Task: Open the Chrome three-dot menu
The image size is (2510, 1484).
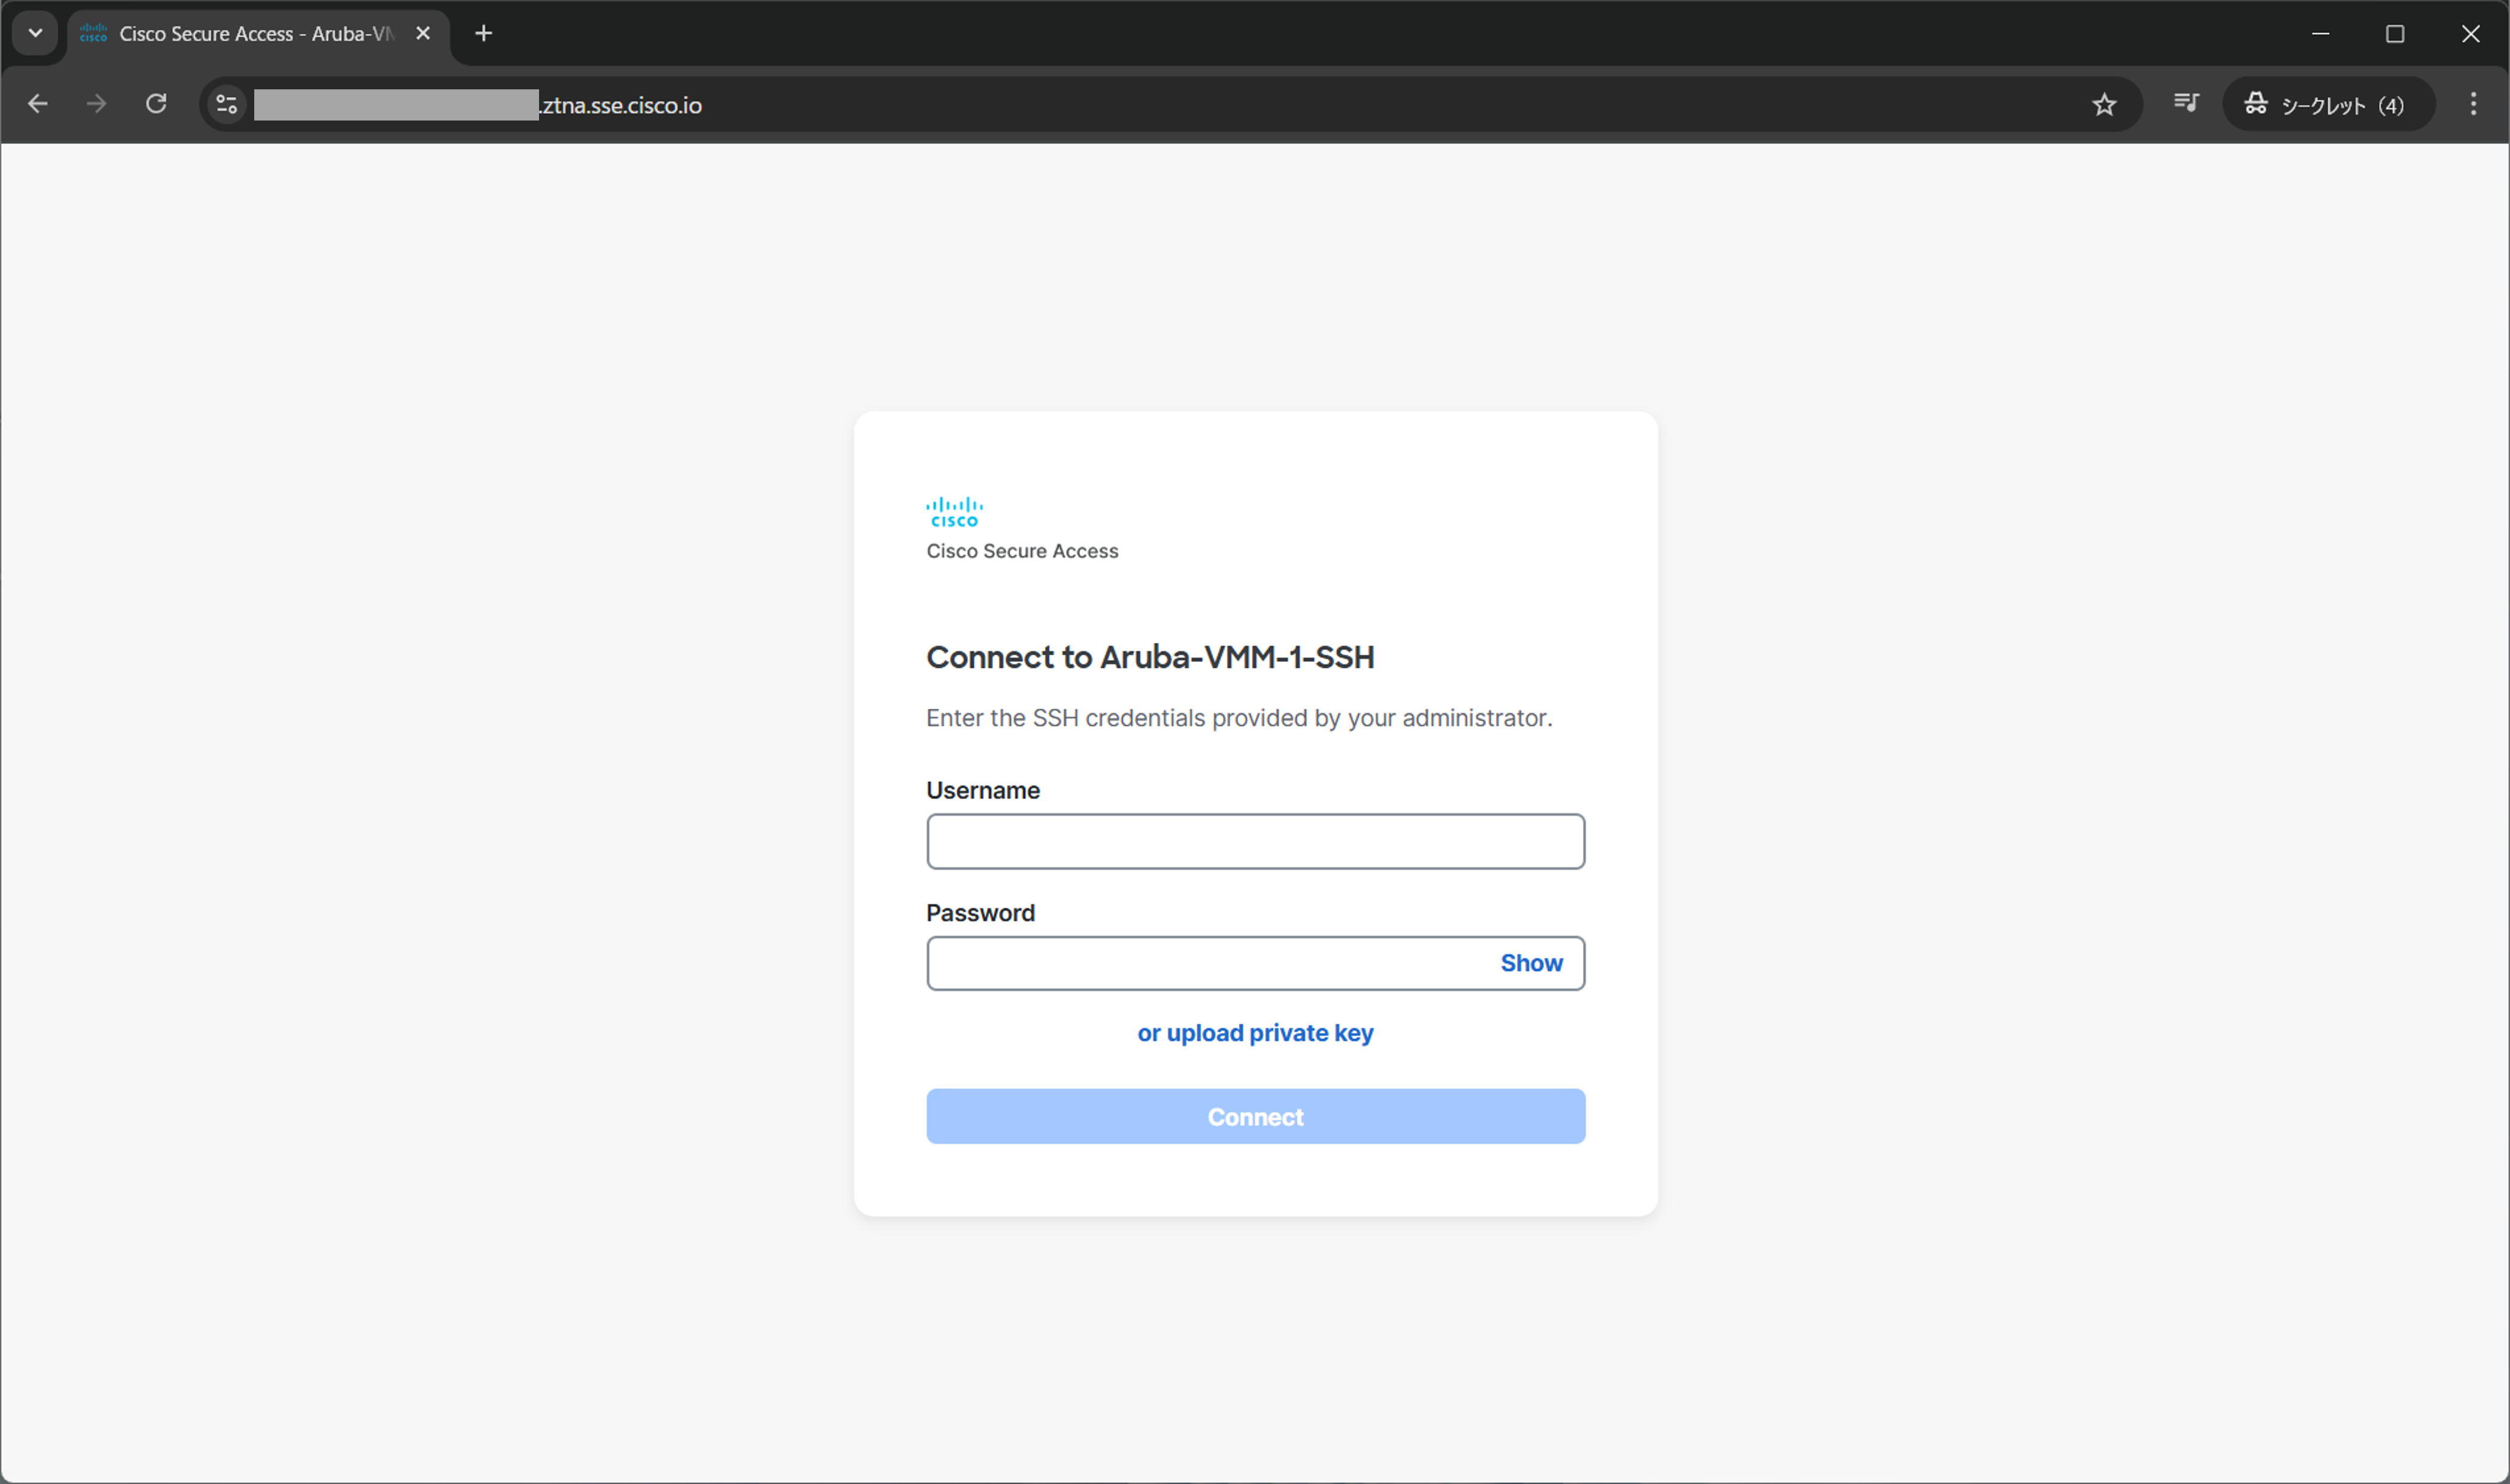Action: click(2473, 104)
